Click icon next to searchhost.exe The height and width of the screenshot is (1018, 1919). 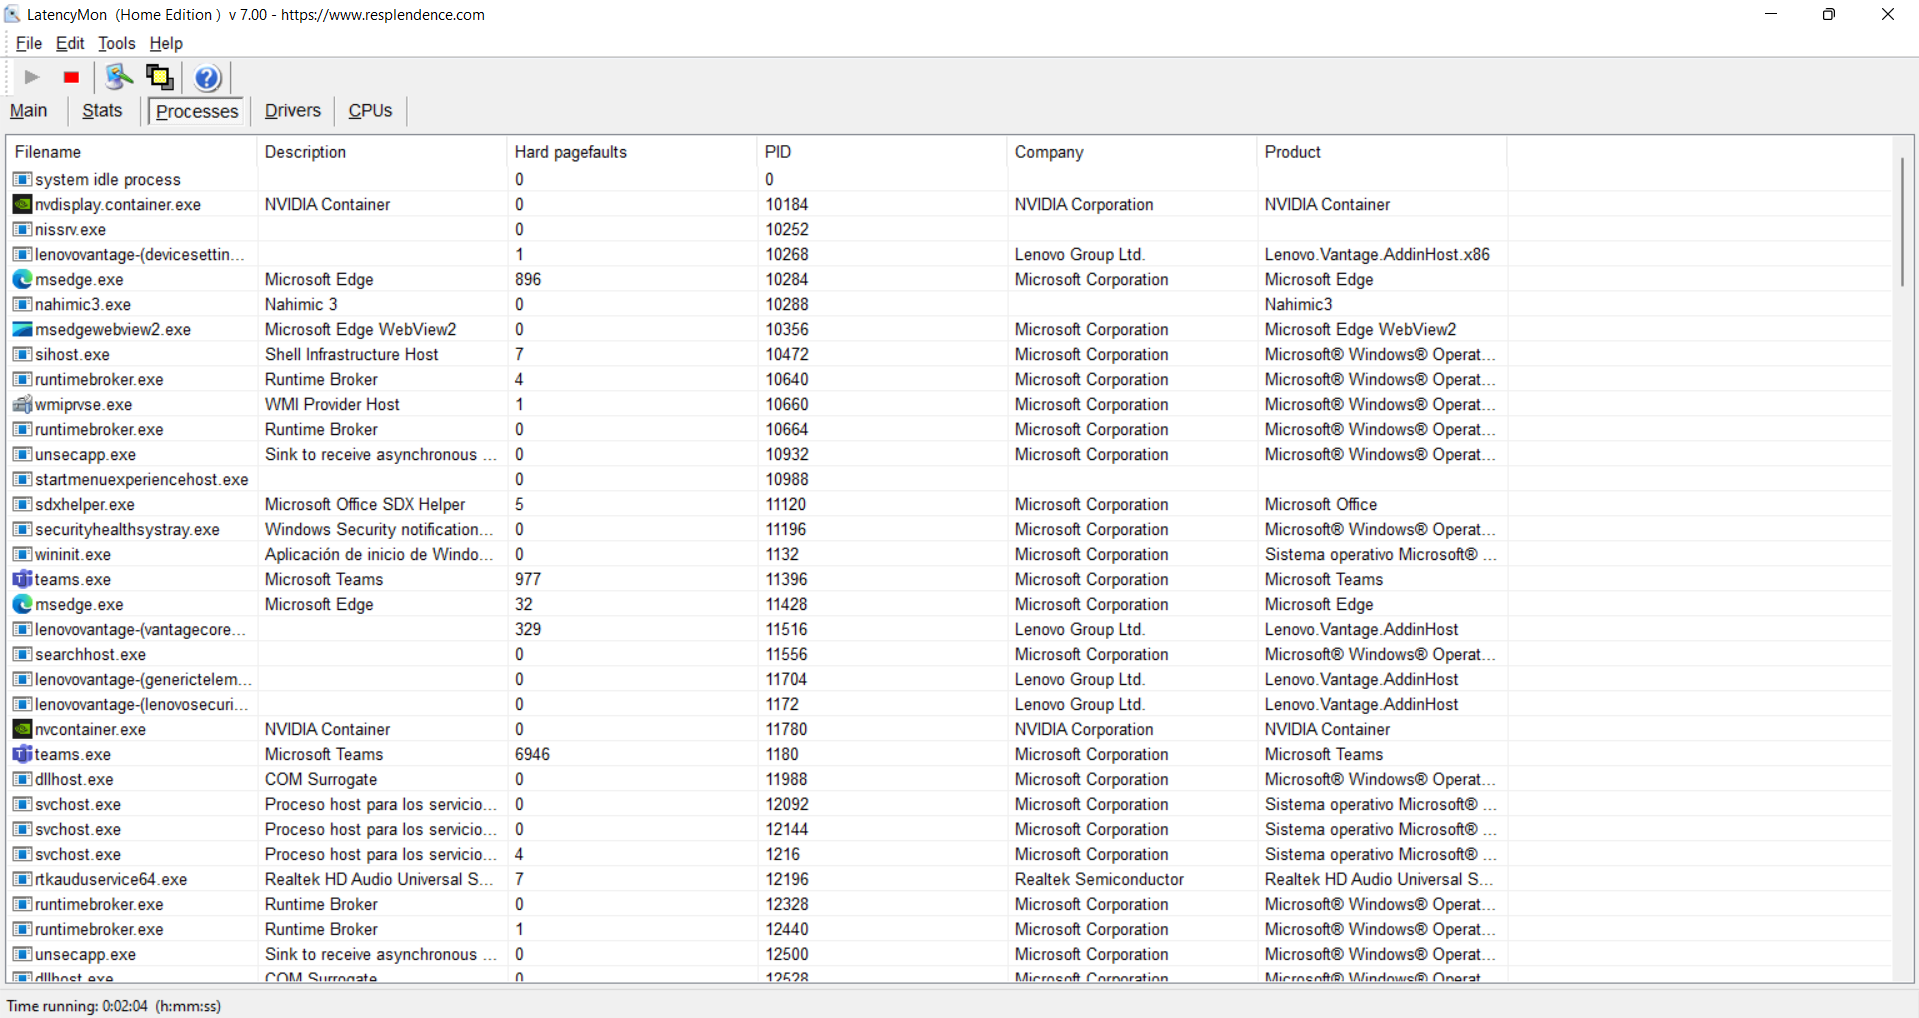[x=22, y=654]
